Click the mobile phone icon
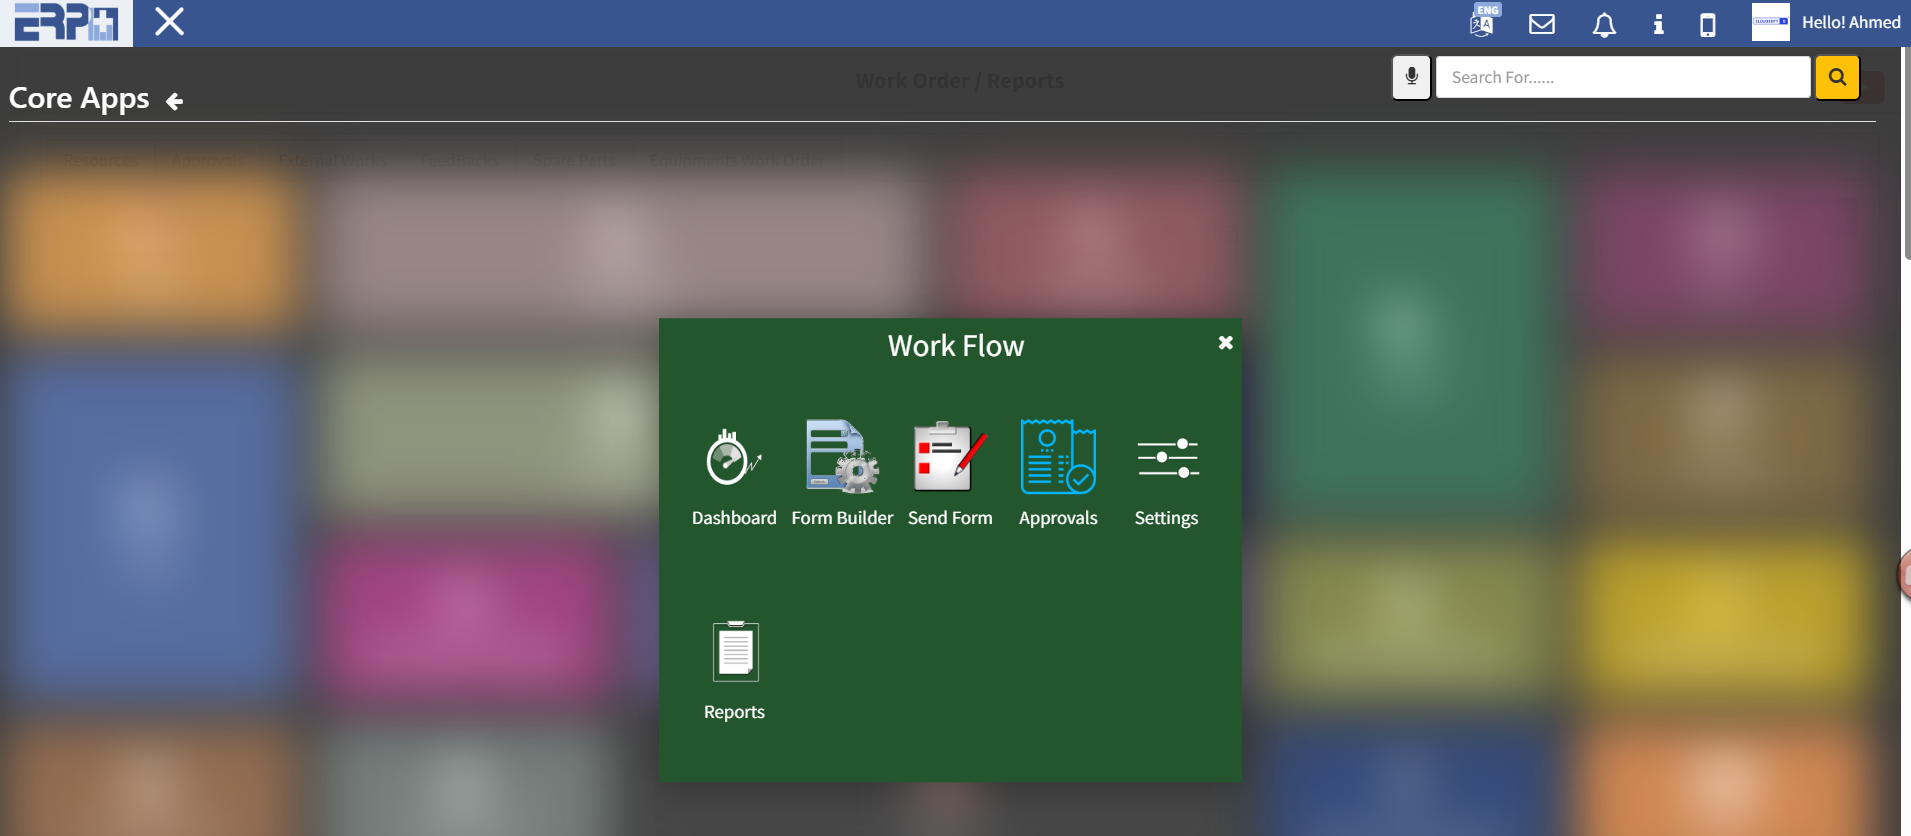This screenshot has height=836, width=1911. click(1708, 24)
